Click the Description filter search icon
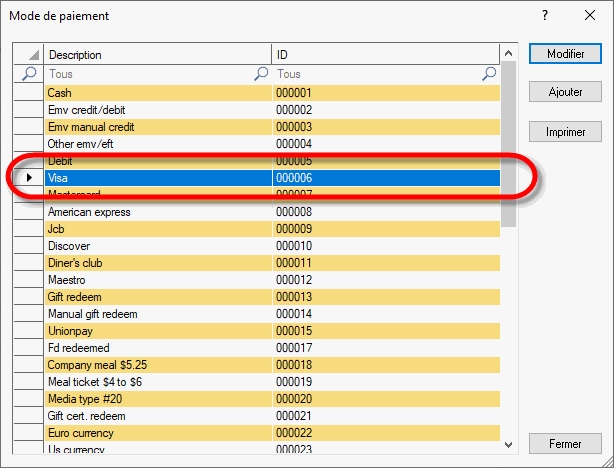The height and width of the screenshot is (468, 614). click(261, 74)
